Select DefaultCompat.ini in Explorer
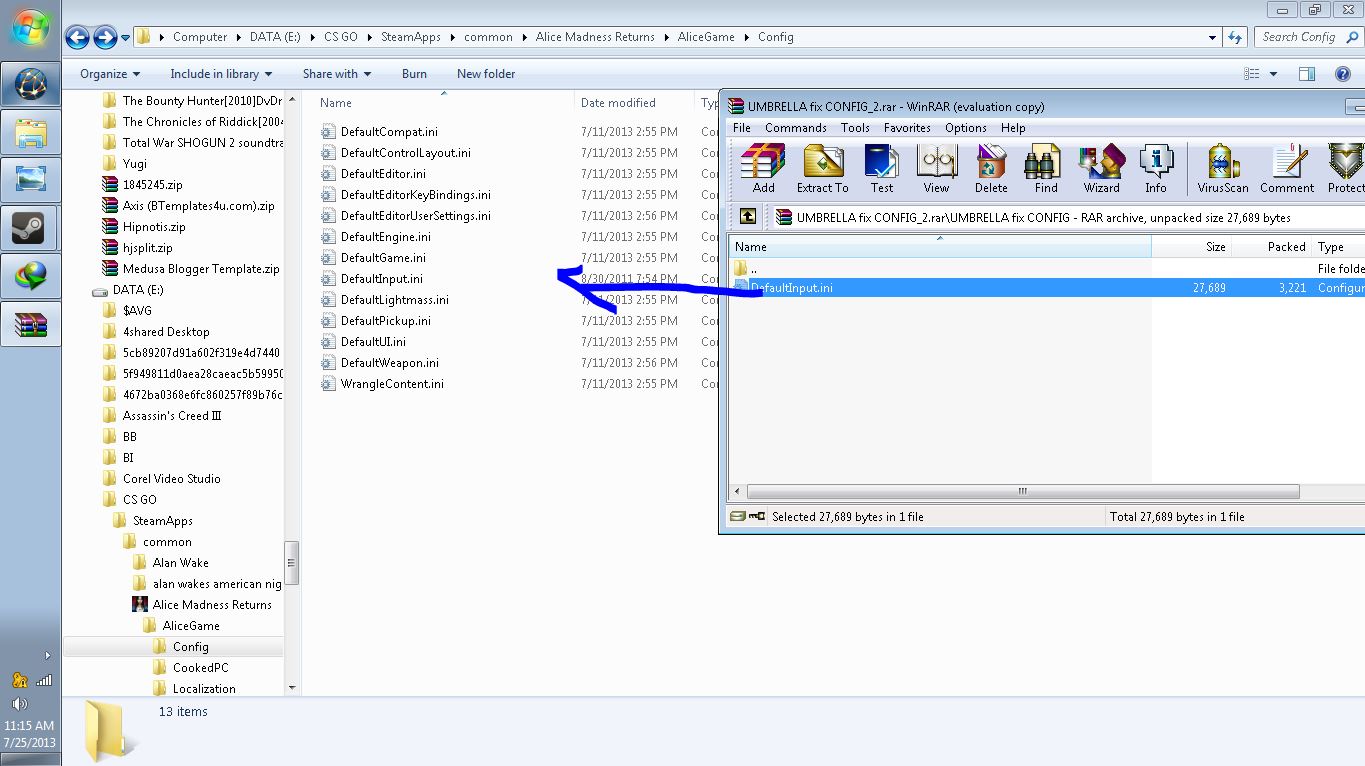Image resolution: width=1365 pixels, height=766 pixels. pyautogui.click(x=389, y=132)
